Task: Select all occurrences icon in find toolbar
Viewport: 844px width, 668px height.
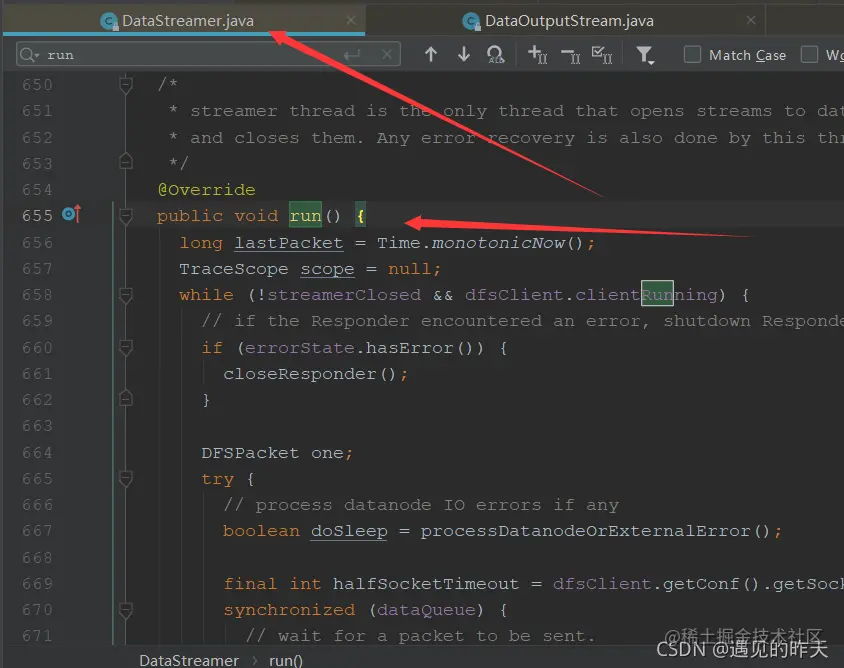Action: tap(602, 54)
